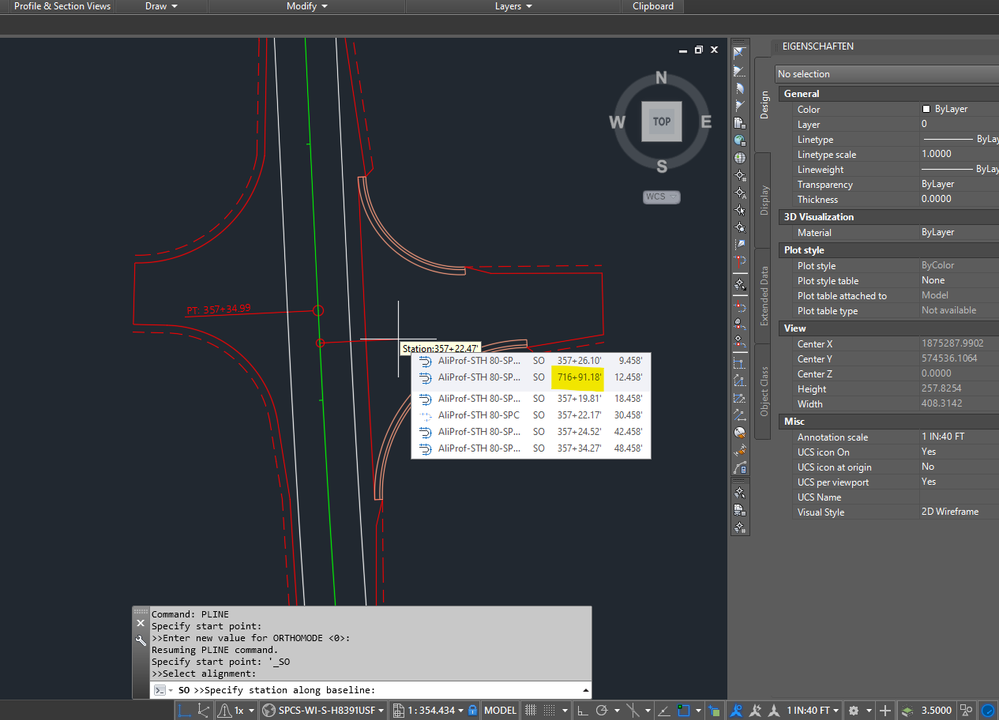Select the Profile Grade Station icon
The image size is (999, 720).
(739, 381)
